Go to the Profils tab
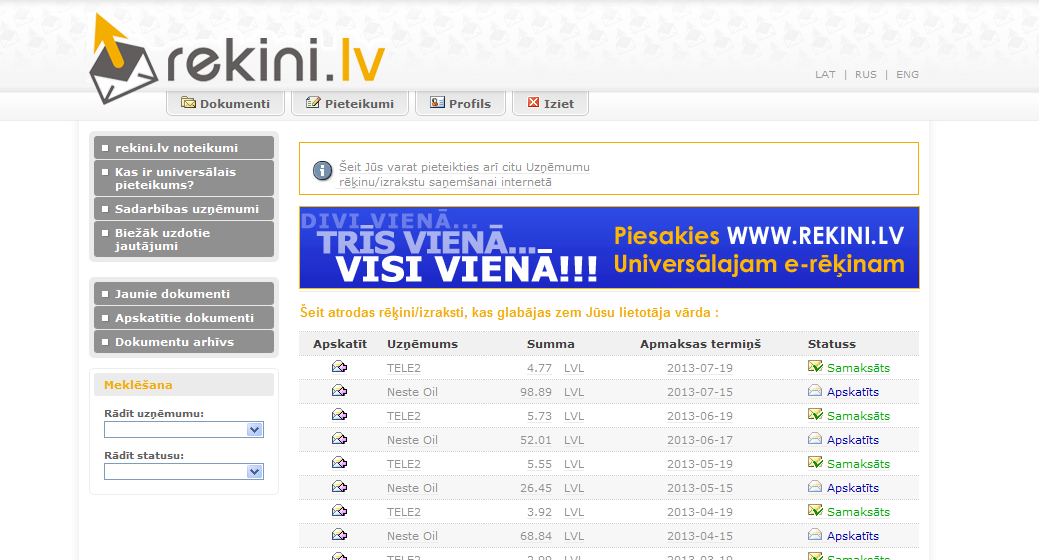The image size is (1039, 560). (461, 103)
